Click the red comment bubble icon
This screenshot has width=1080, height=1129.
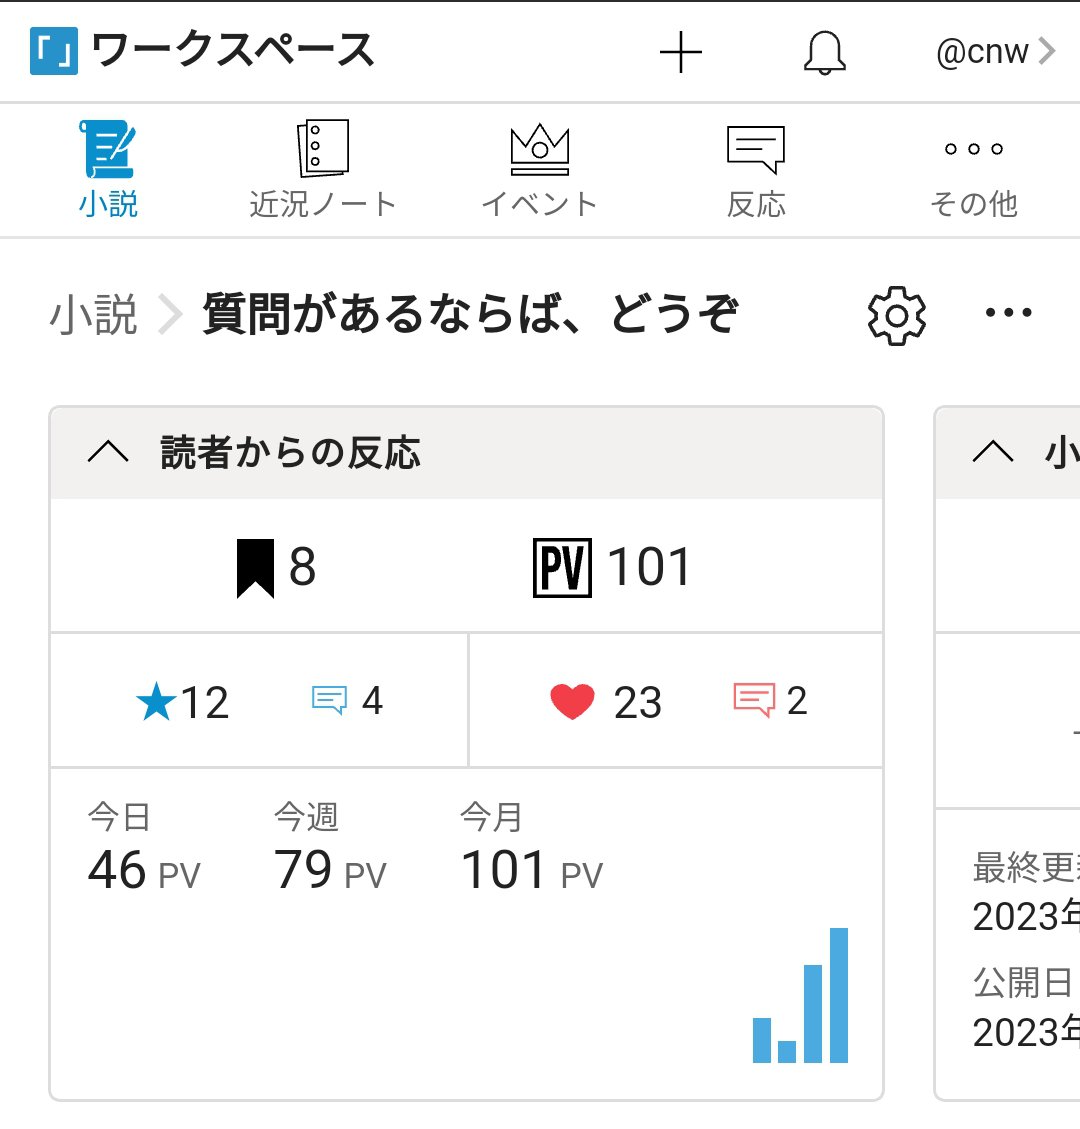point(754,700)
